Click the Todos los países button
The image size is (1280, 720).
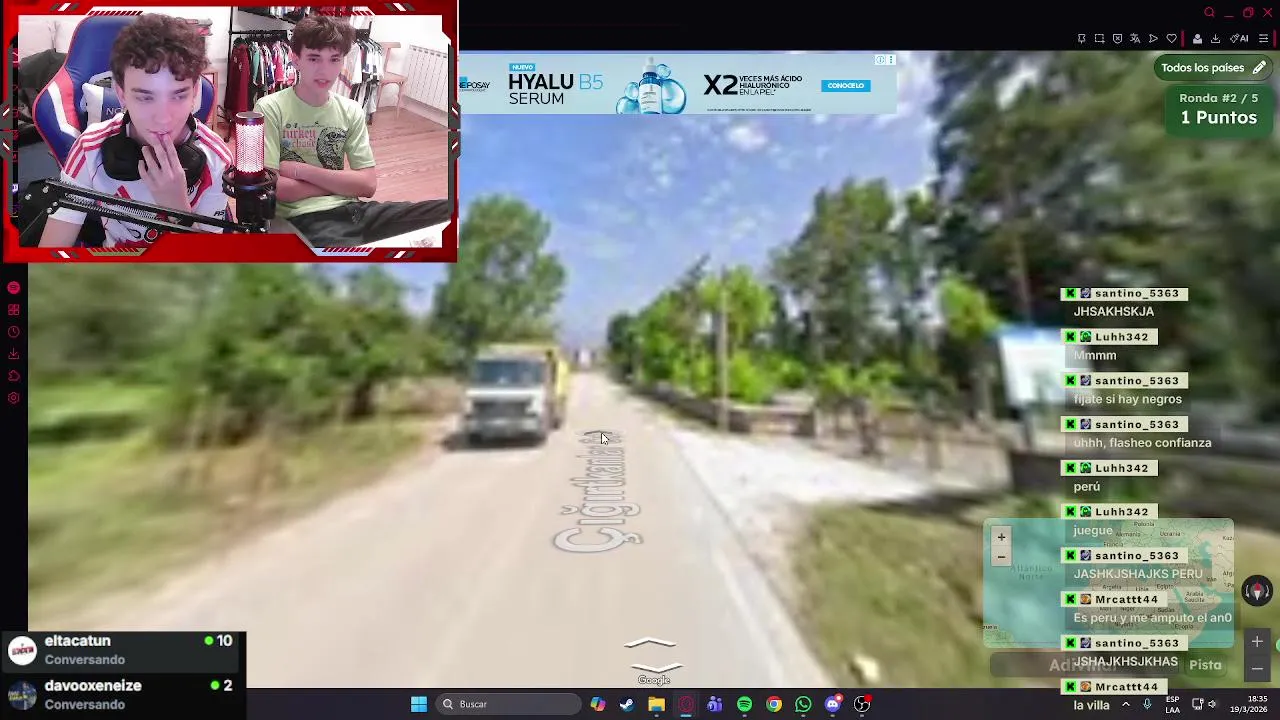click(x=1213, y=68)
